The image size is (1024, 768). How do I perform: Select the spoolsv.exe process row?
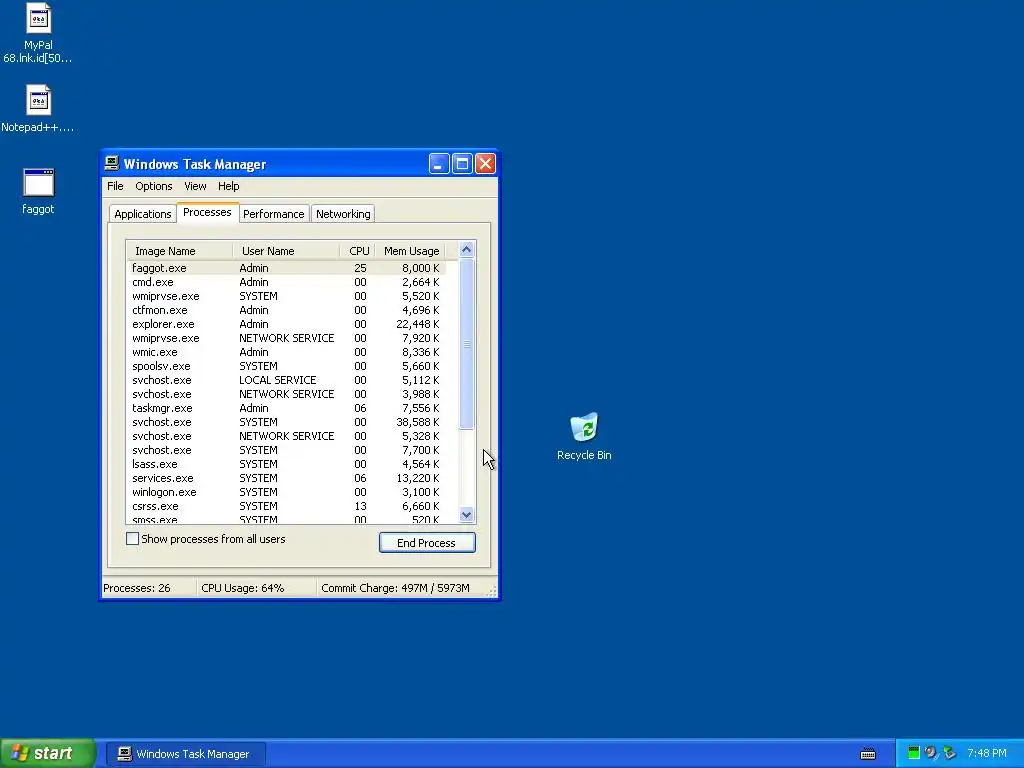286,366
